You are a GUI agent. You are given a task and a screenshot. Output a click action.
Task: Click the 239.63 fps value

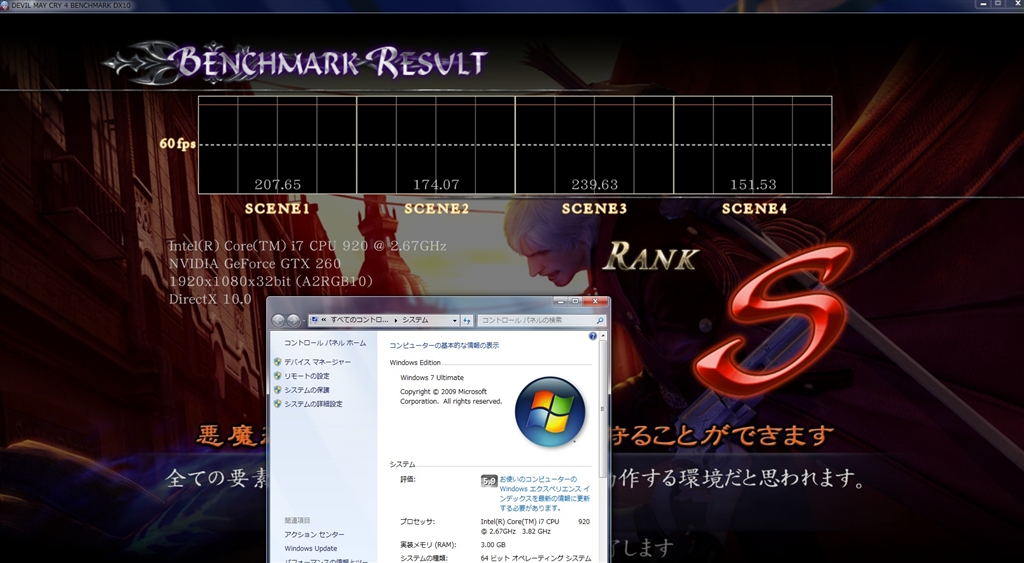tap(594, 185)
